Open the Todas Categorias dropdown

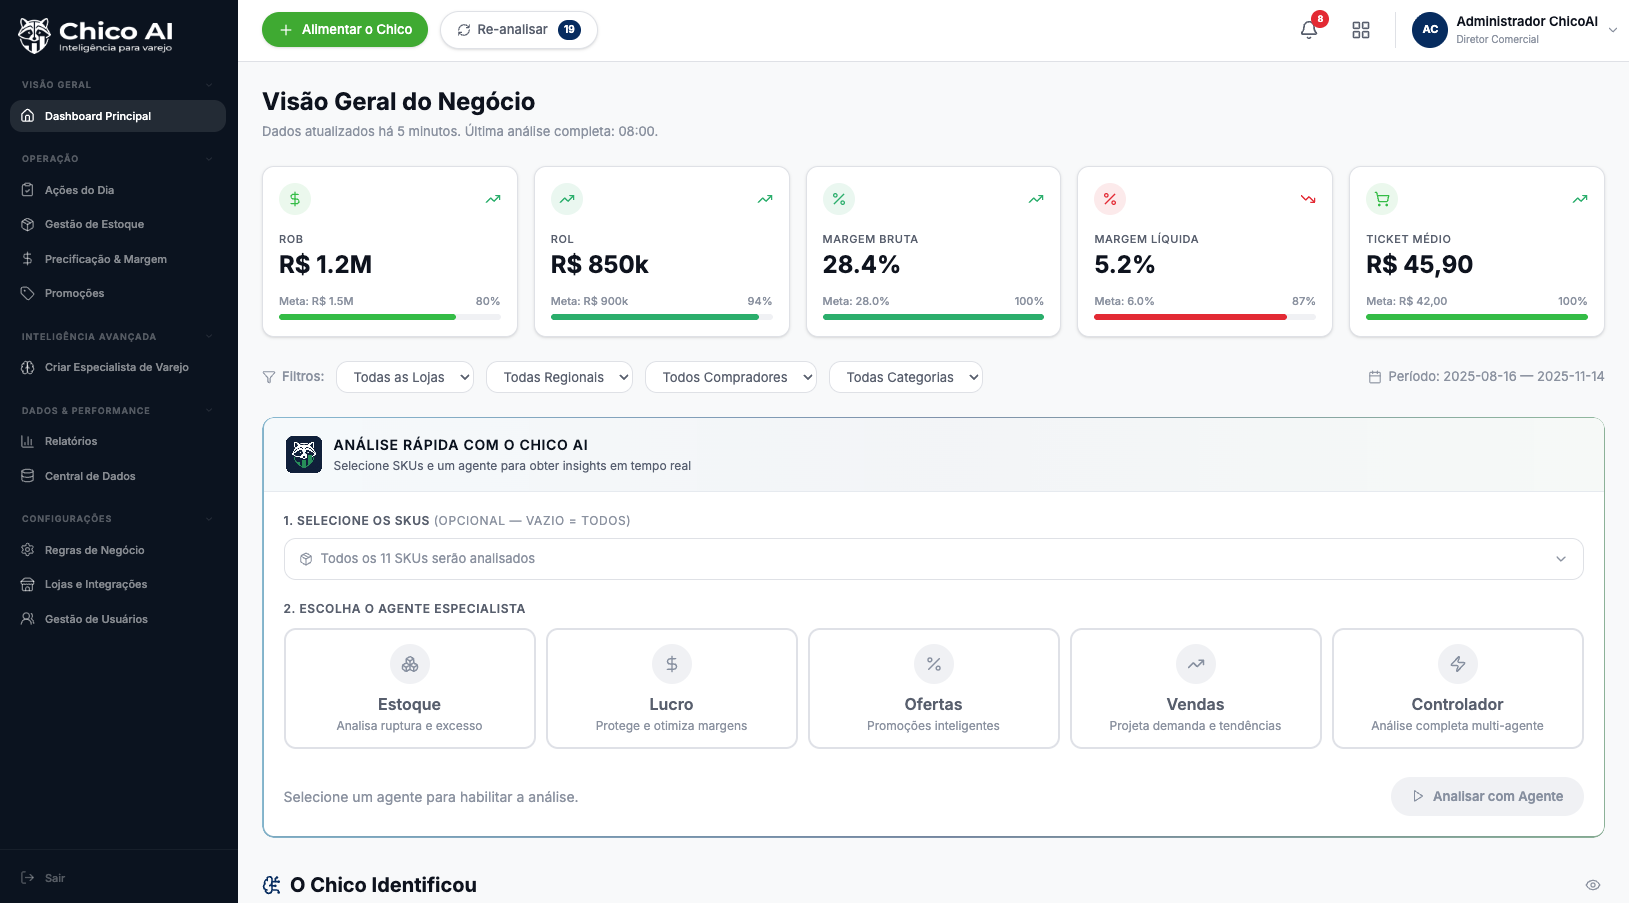point(906,377)
